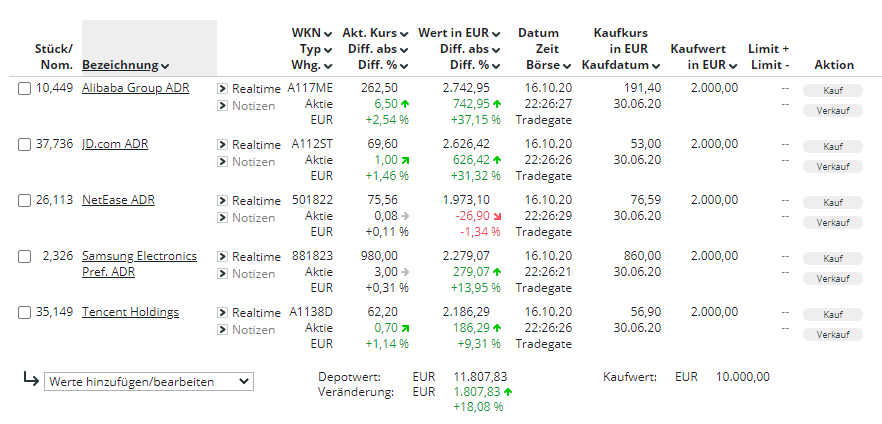Sort by Börse column header
882x424 pixels.
point(548,65)
